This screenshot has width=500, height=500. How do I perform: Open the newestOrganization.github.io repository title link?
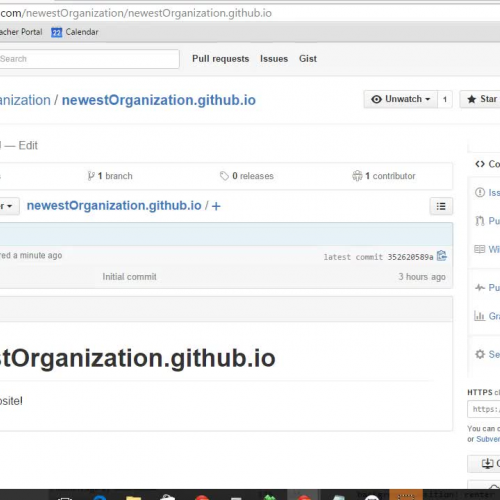point(159,100)
